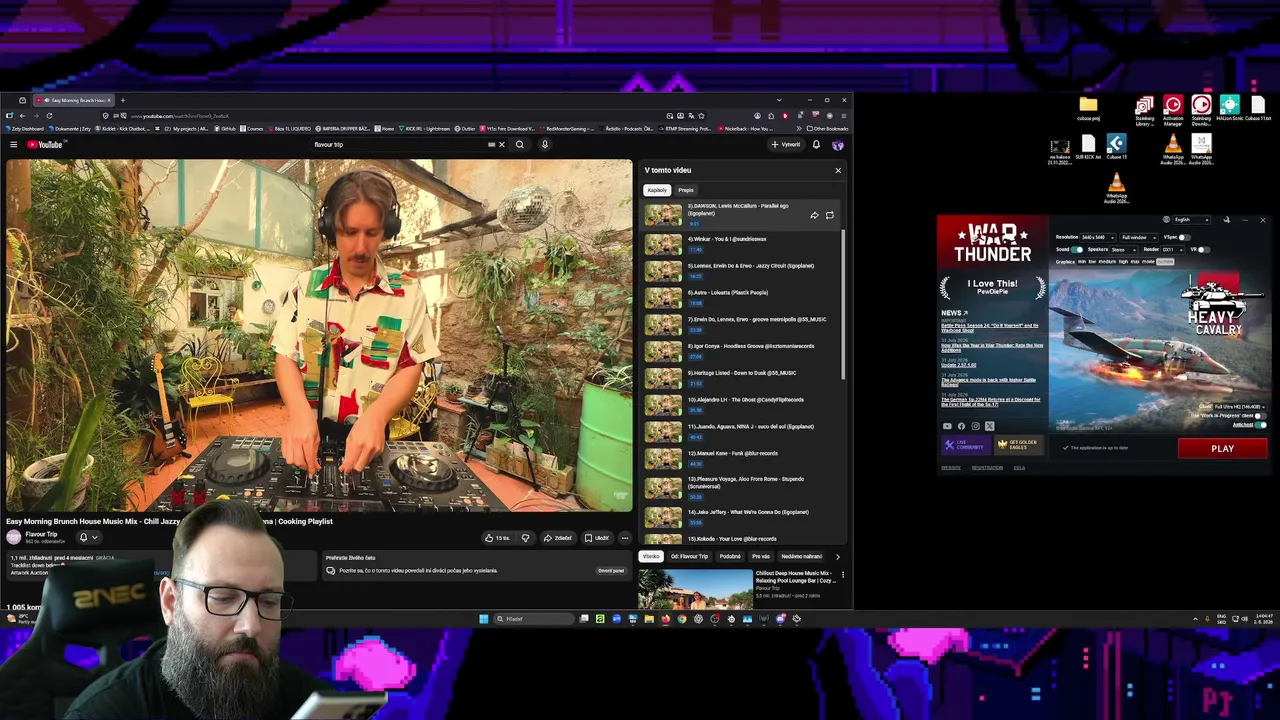Switch to the Prepis transcript chip
This screenshot has width=1280, height=720.
686,190
